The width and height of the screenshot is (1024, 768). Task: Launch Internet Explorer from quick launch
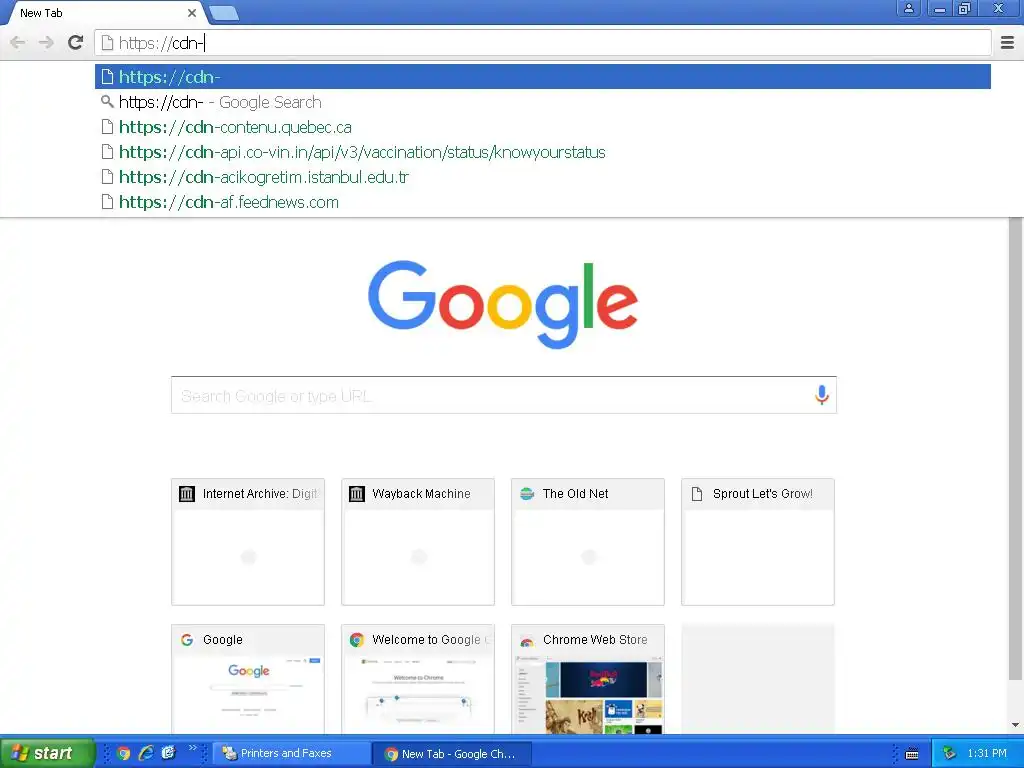point(146,753)
